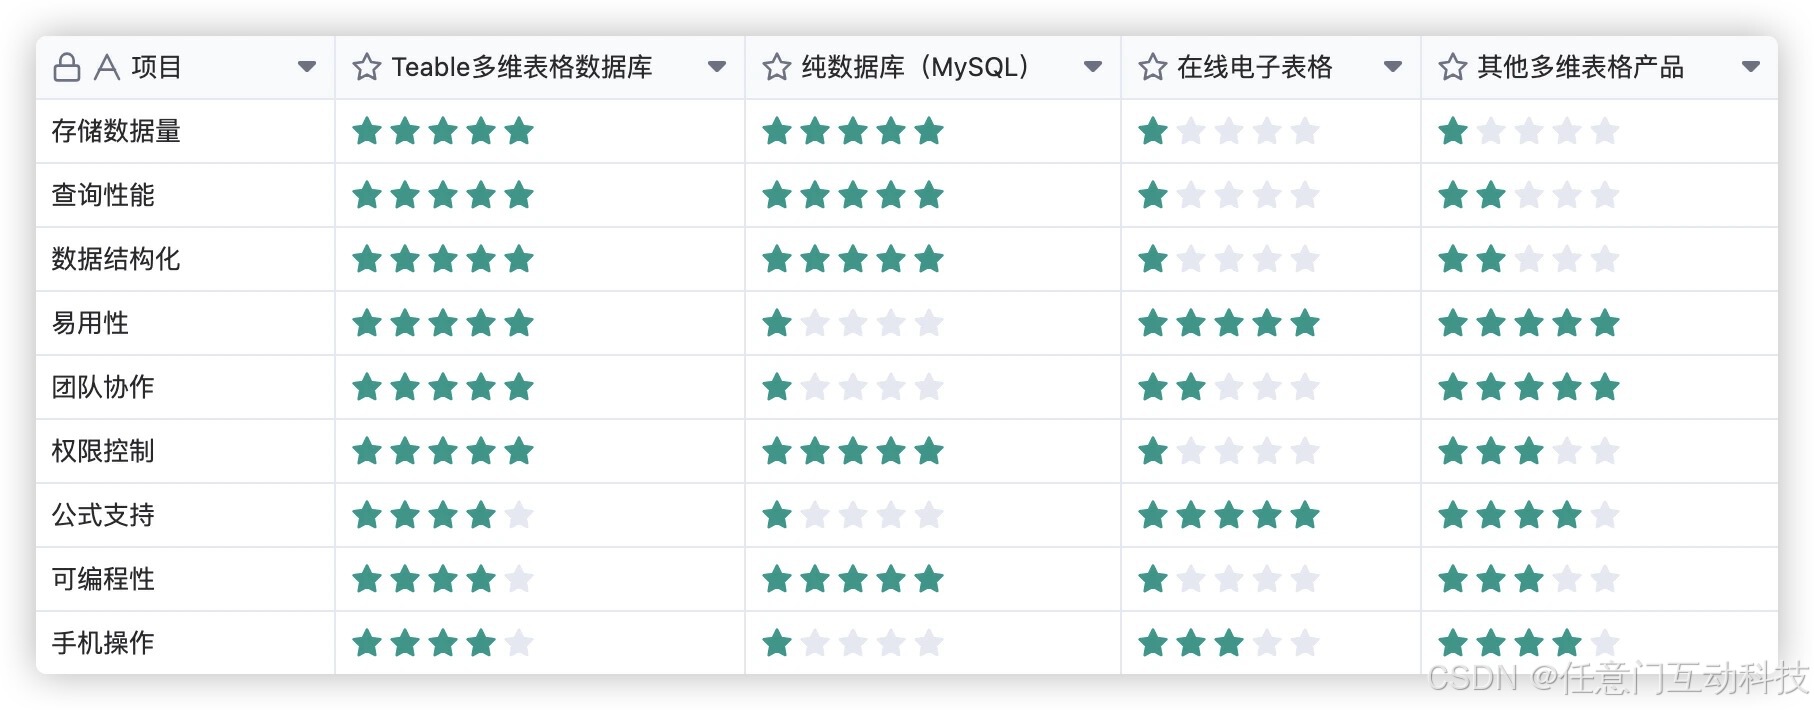The height and width of the screenshot is (710, 1814).
Task: Open the 项目 column dropdown arrow
Action: click(x=307, y=67)
